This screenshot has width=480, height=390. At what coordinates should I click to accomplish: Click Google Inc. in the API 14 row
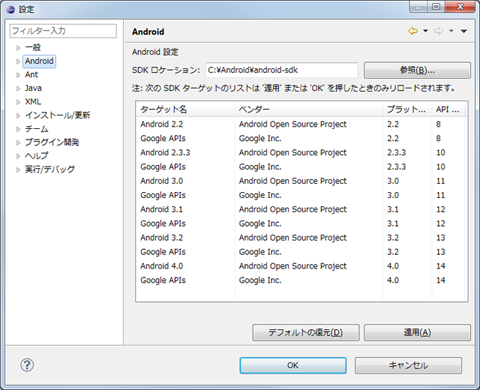point(260,280)
